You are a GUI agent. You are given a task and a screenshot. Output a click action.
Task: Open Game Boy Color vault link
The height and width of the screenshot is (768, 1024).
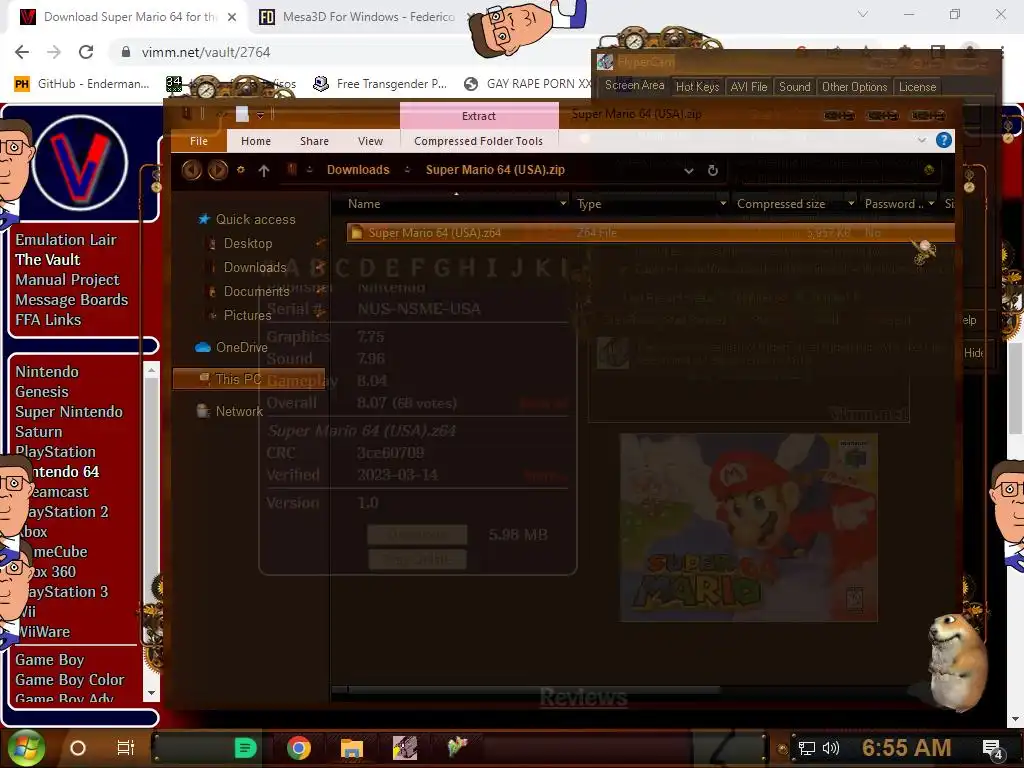pos(70,680)
